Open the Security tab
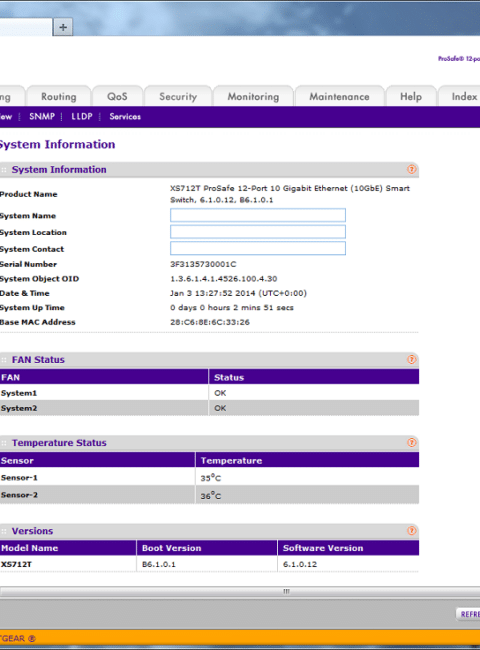This screenshot has height=650, width=480. (178, 96)
